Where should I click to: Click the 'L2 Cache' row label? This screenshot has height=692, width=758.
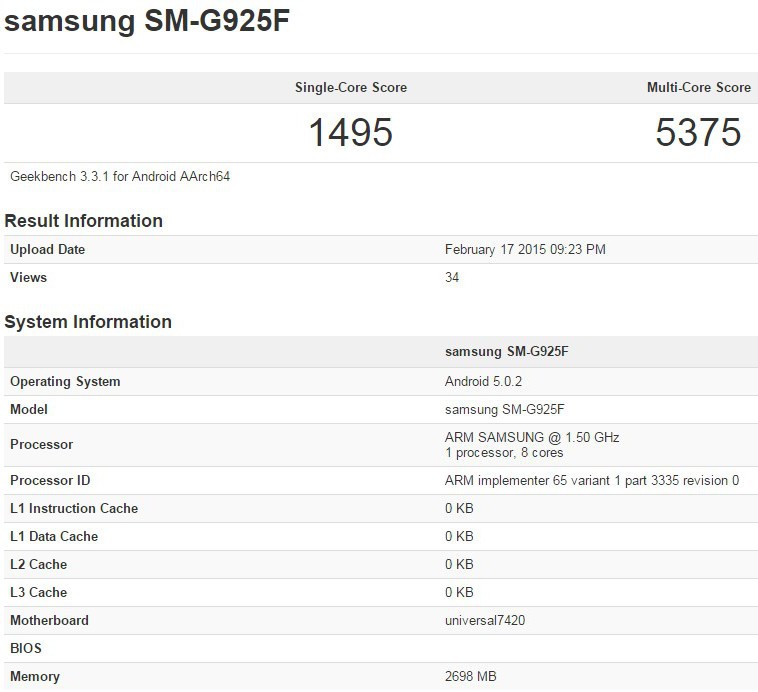[39, 565]
